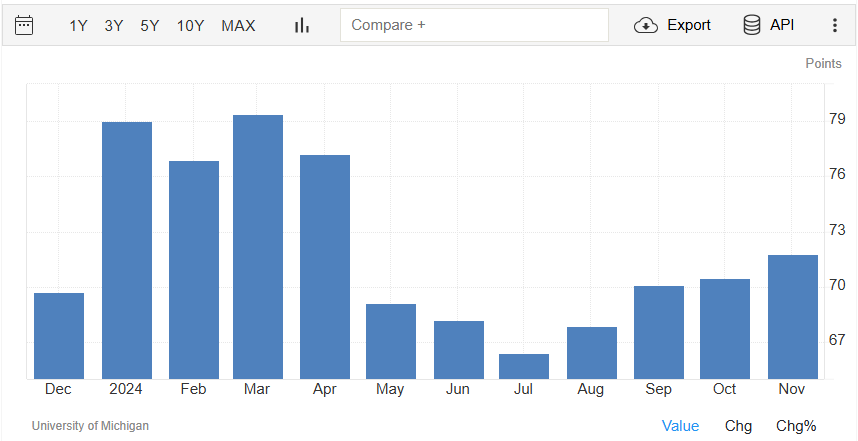The height and width of the screenshot is (441, 858).
Task: Click the database API icon
Action: 751,25
